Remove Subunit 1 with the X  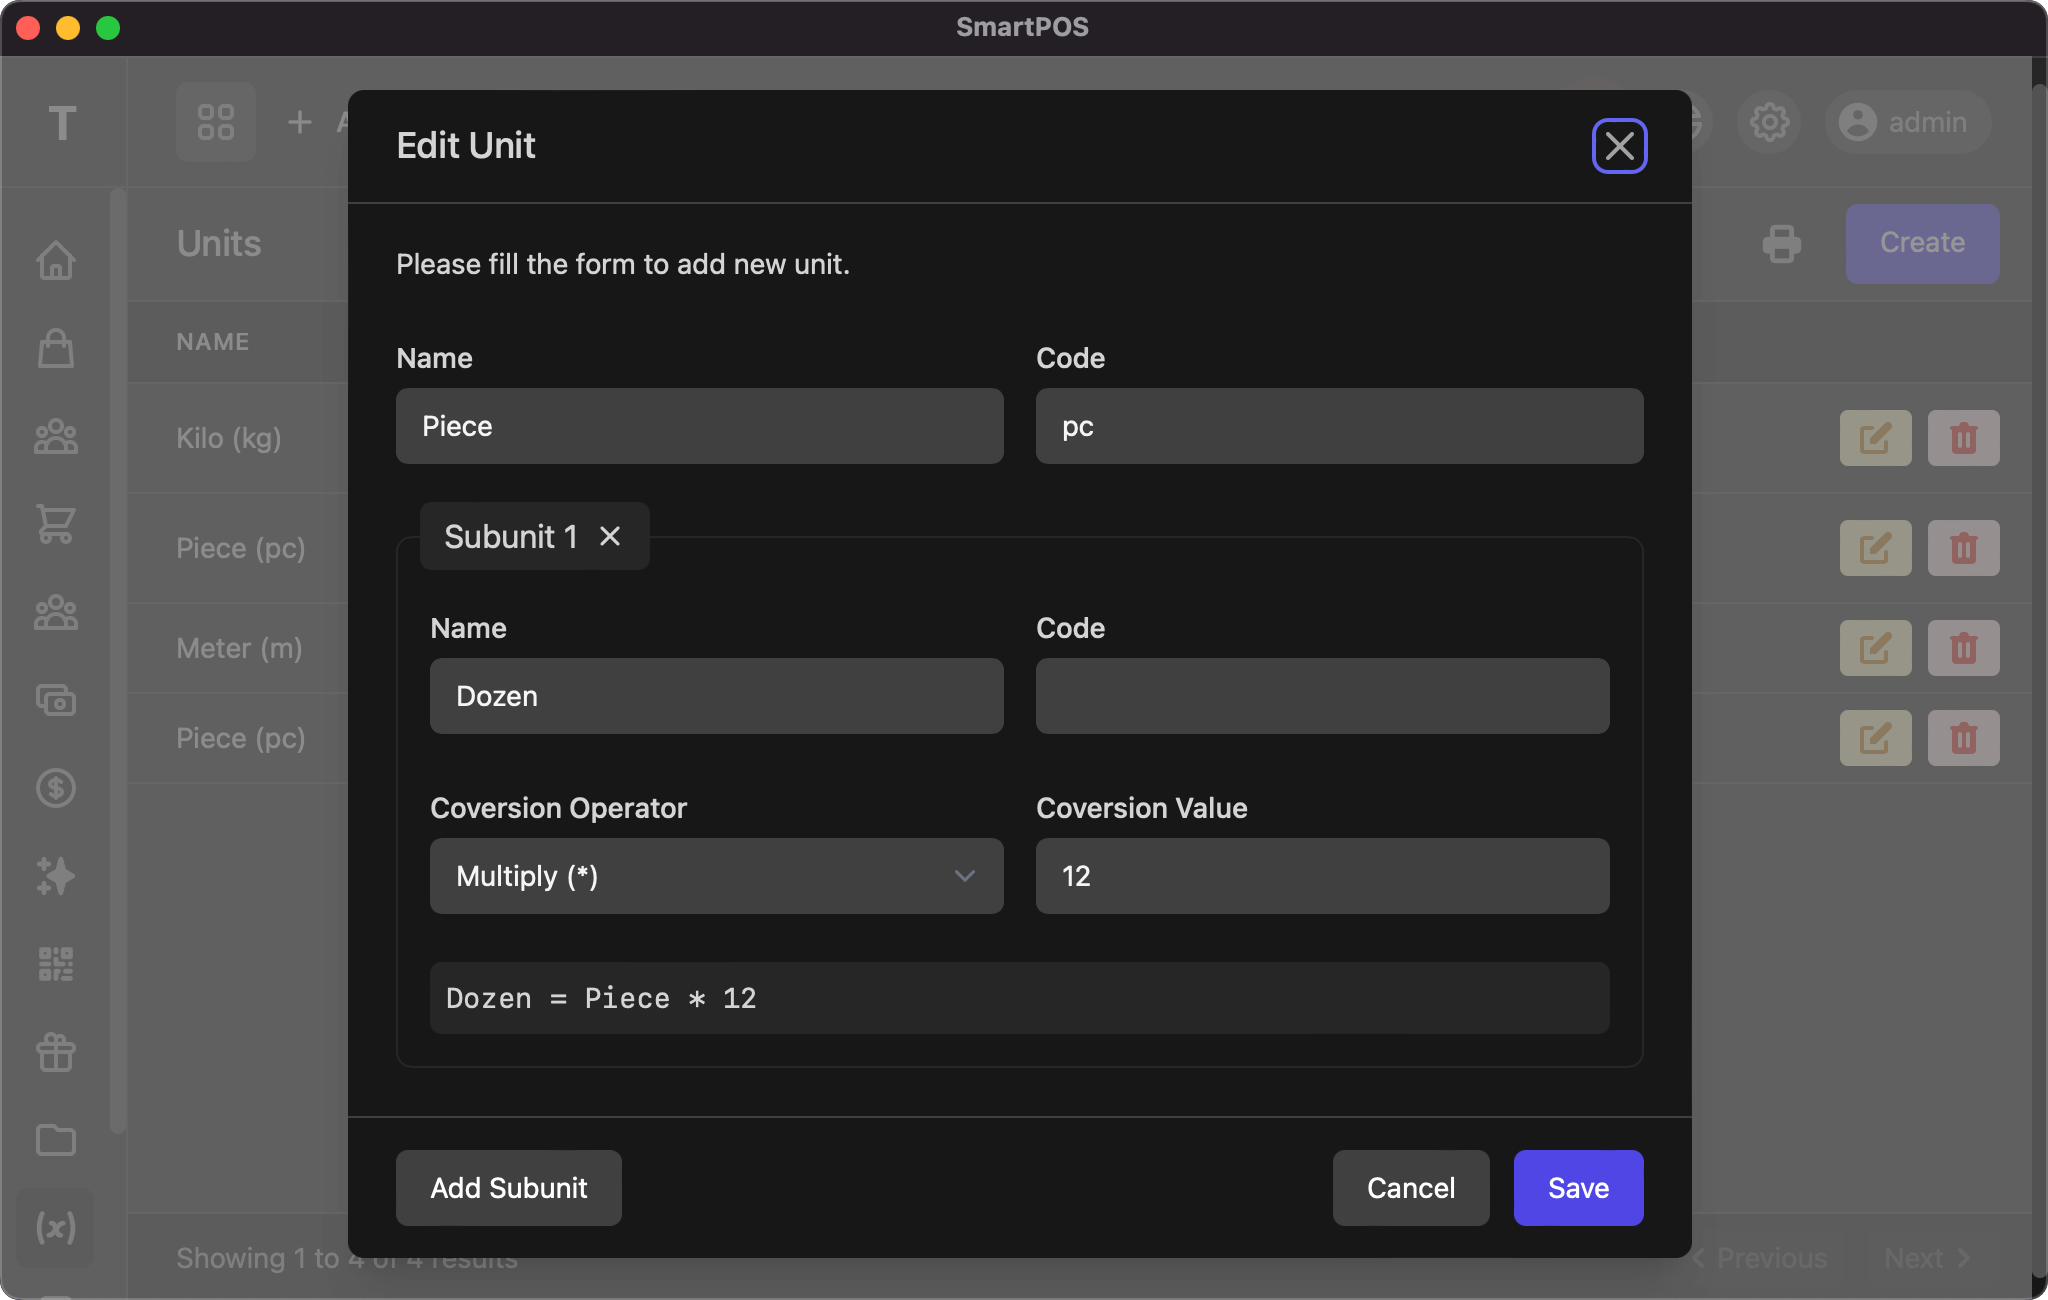point(610,536)
